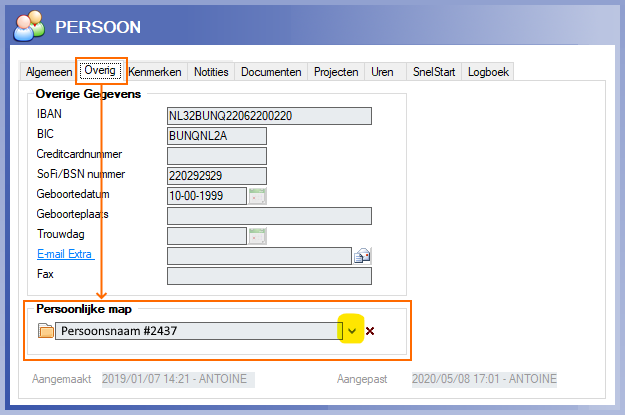
Task: Open the Documenten tab
Action: (x=271, y=72)
